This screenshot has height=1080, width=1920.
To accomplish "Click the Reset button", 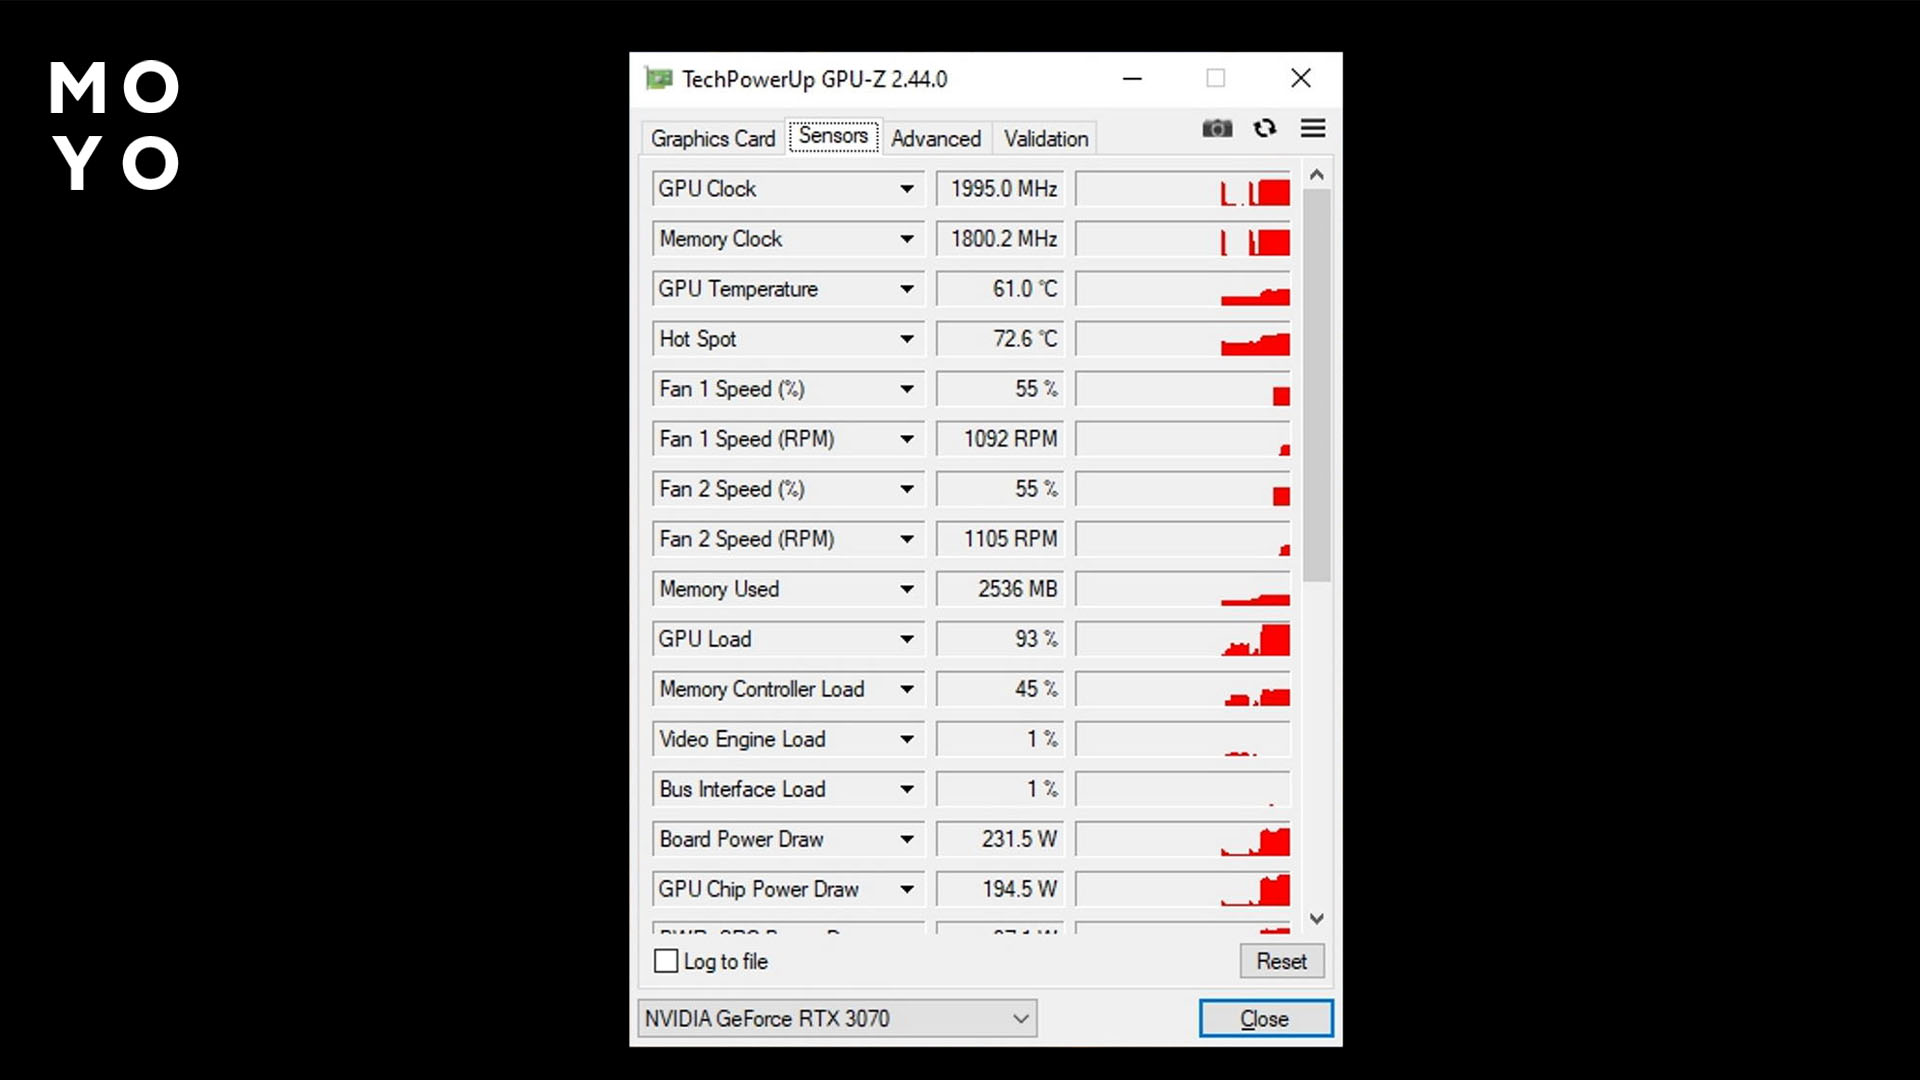I will (1282, 961).
